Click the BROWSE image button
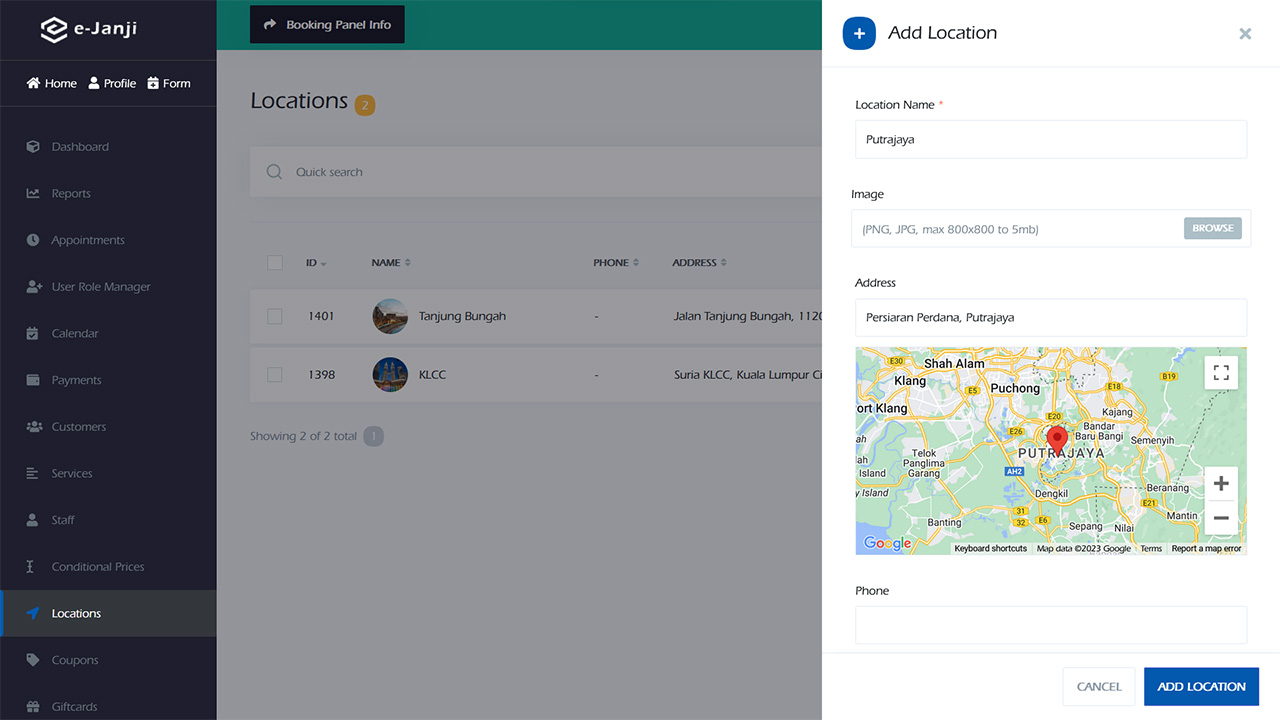The width and height of the screenshot is (1280, 720). [x=1212, y=228]
